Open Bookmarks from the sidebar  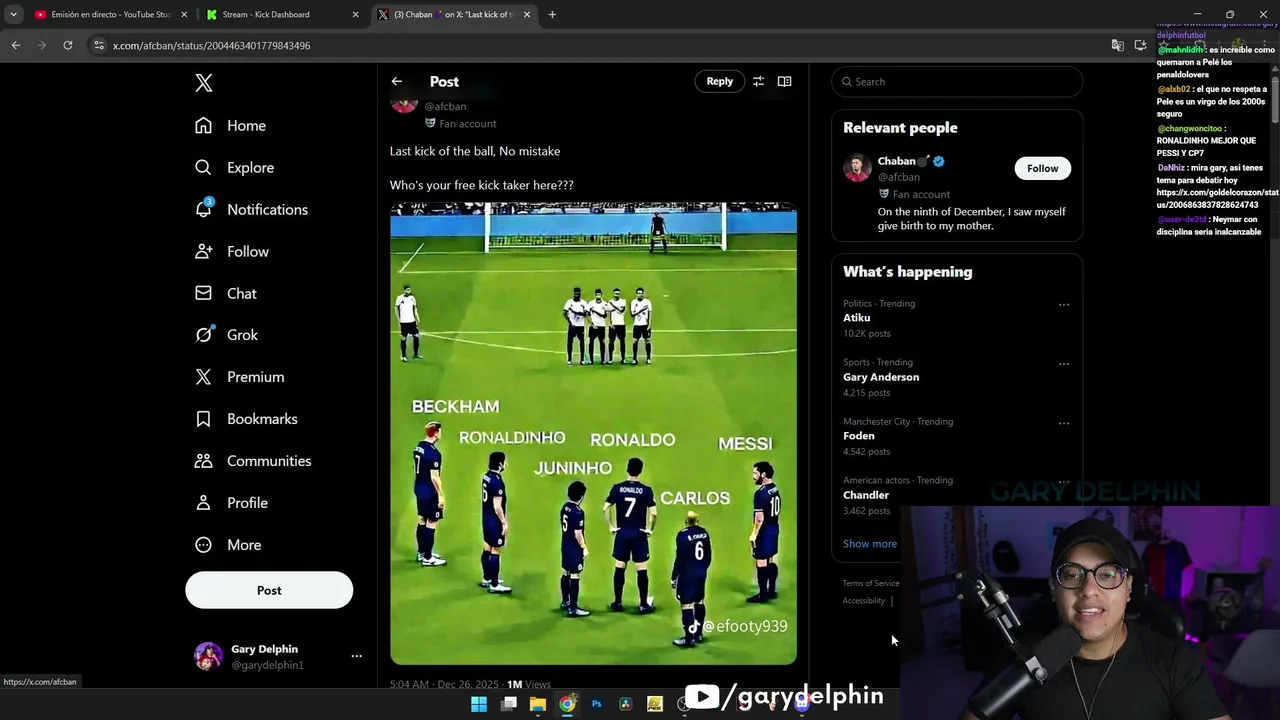(246, 419)
